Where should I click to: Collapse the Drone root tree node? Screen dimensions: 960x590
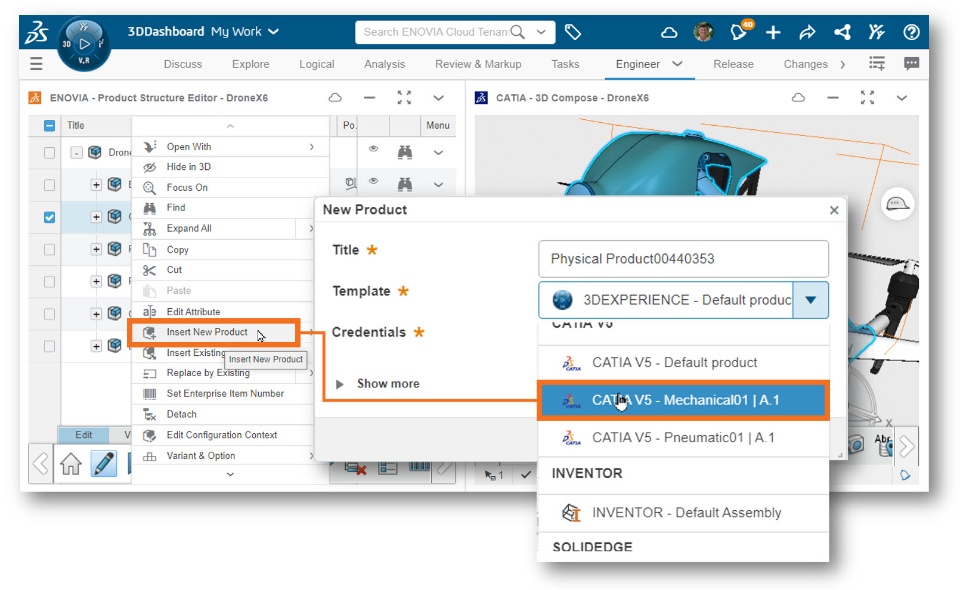click(x=76, y=152)
